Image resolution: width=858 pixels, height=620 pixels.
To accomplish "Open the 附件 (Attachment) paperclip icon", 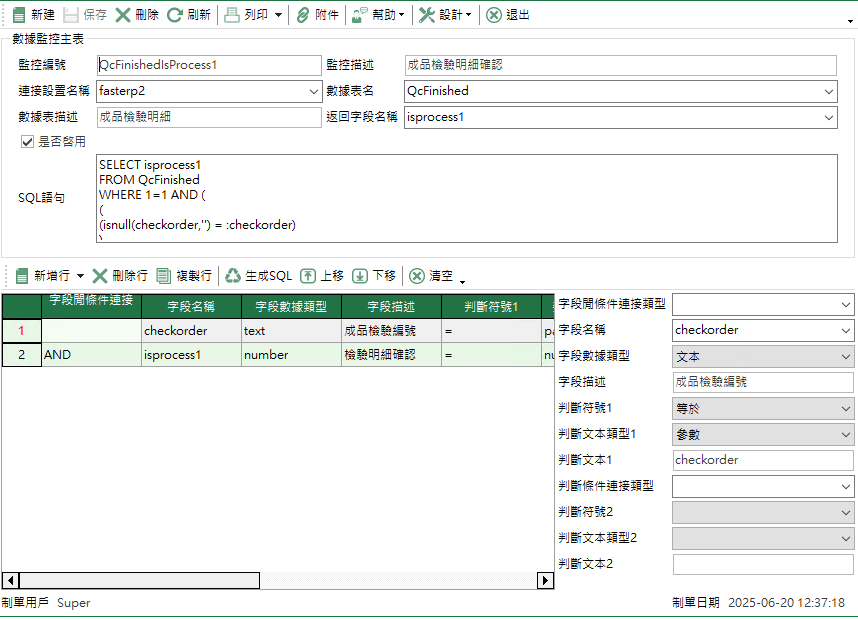I will pyautogui.click(x=303, y=15).
